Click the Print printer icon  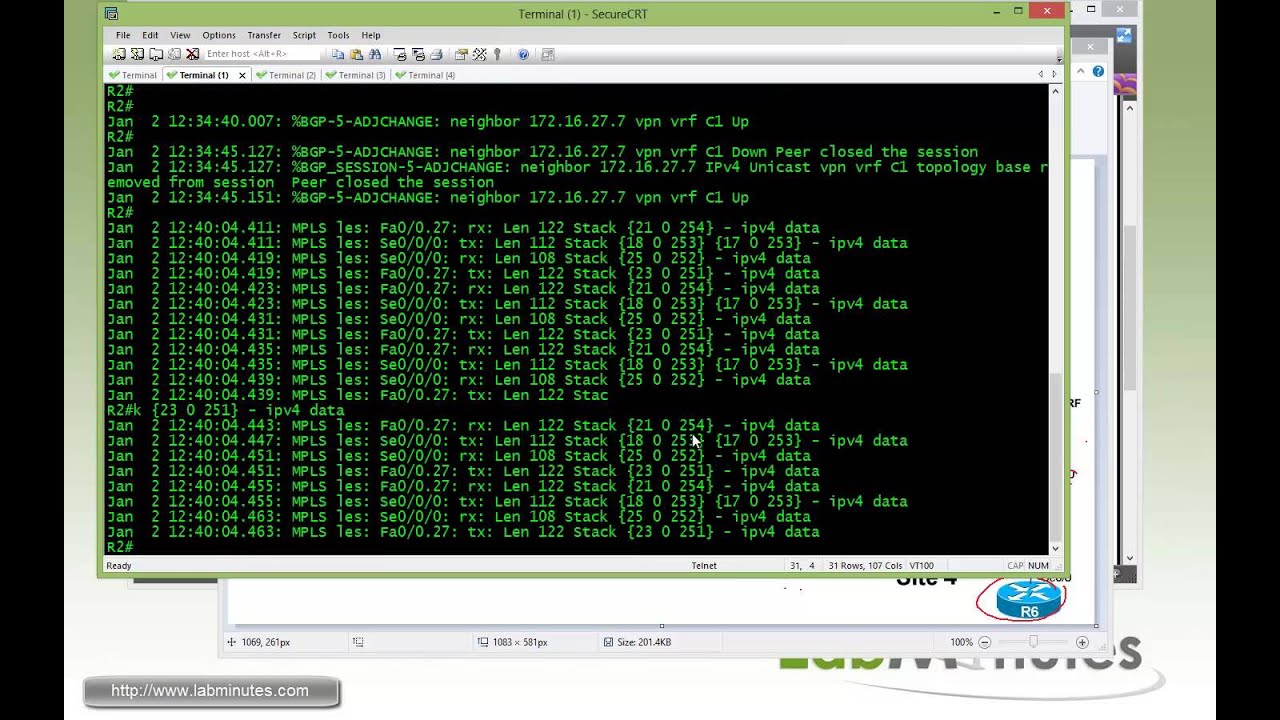[436, 54]
